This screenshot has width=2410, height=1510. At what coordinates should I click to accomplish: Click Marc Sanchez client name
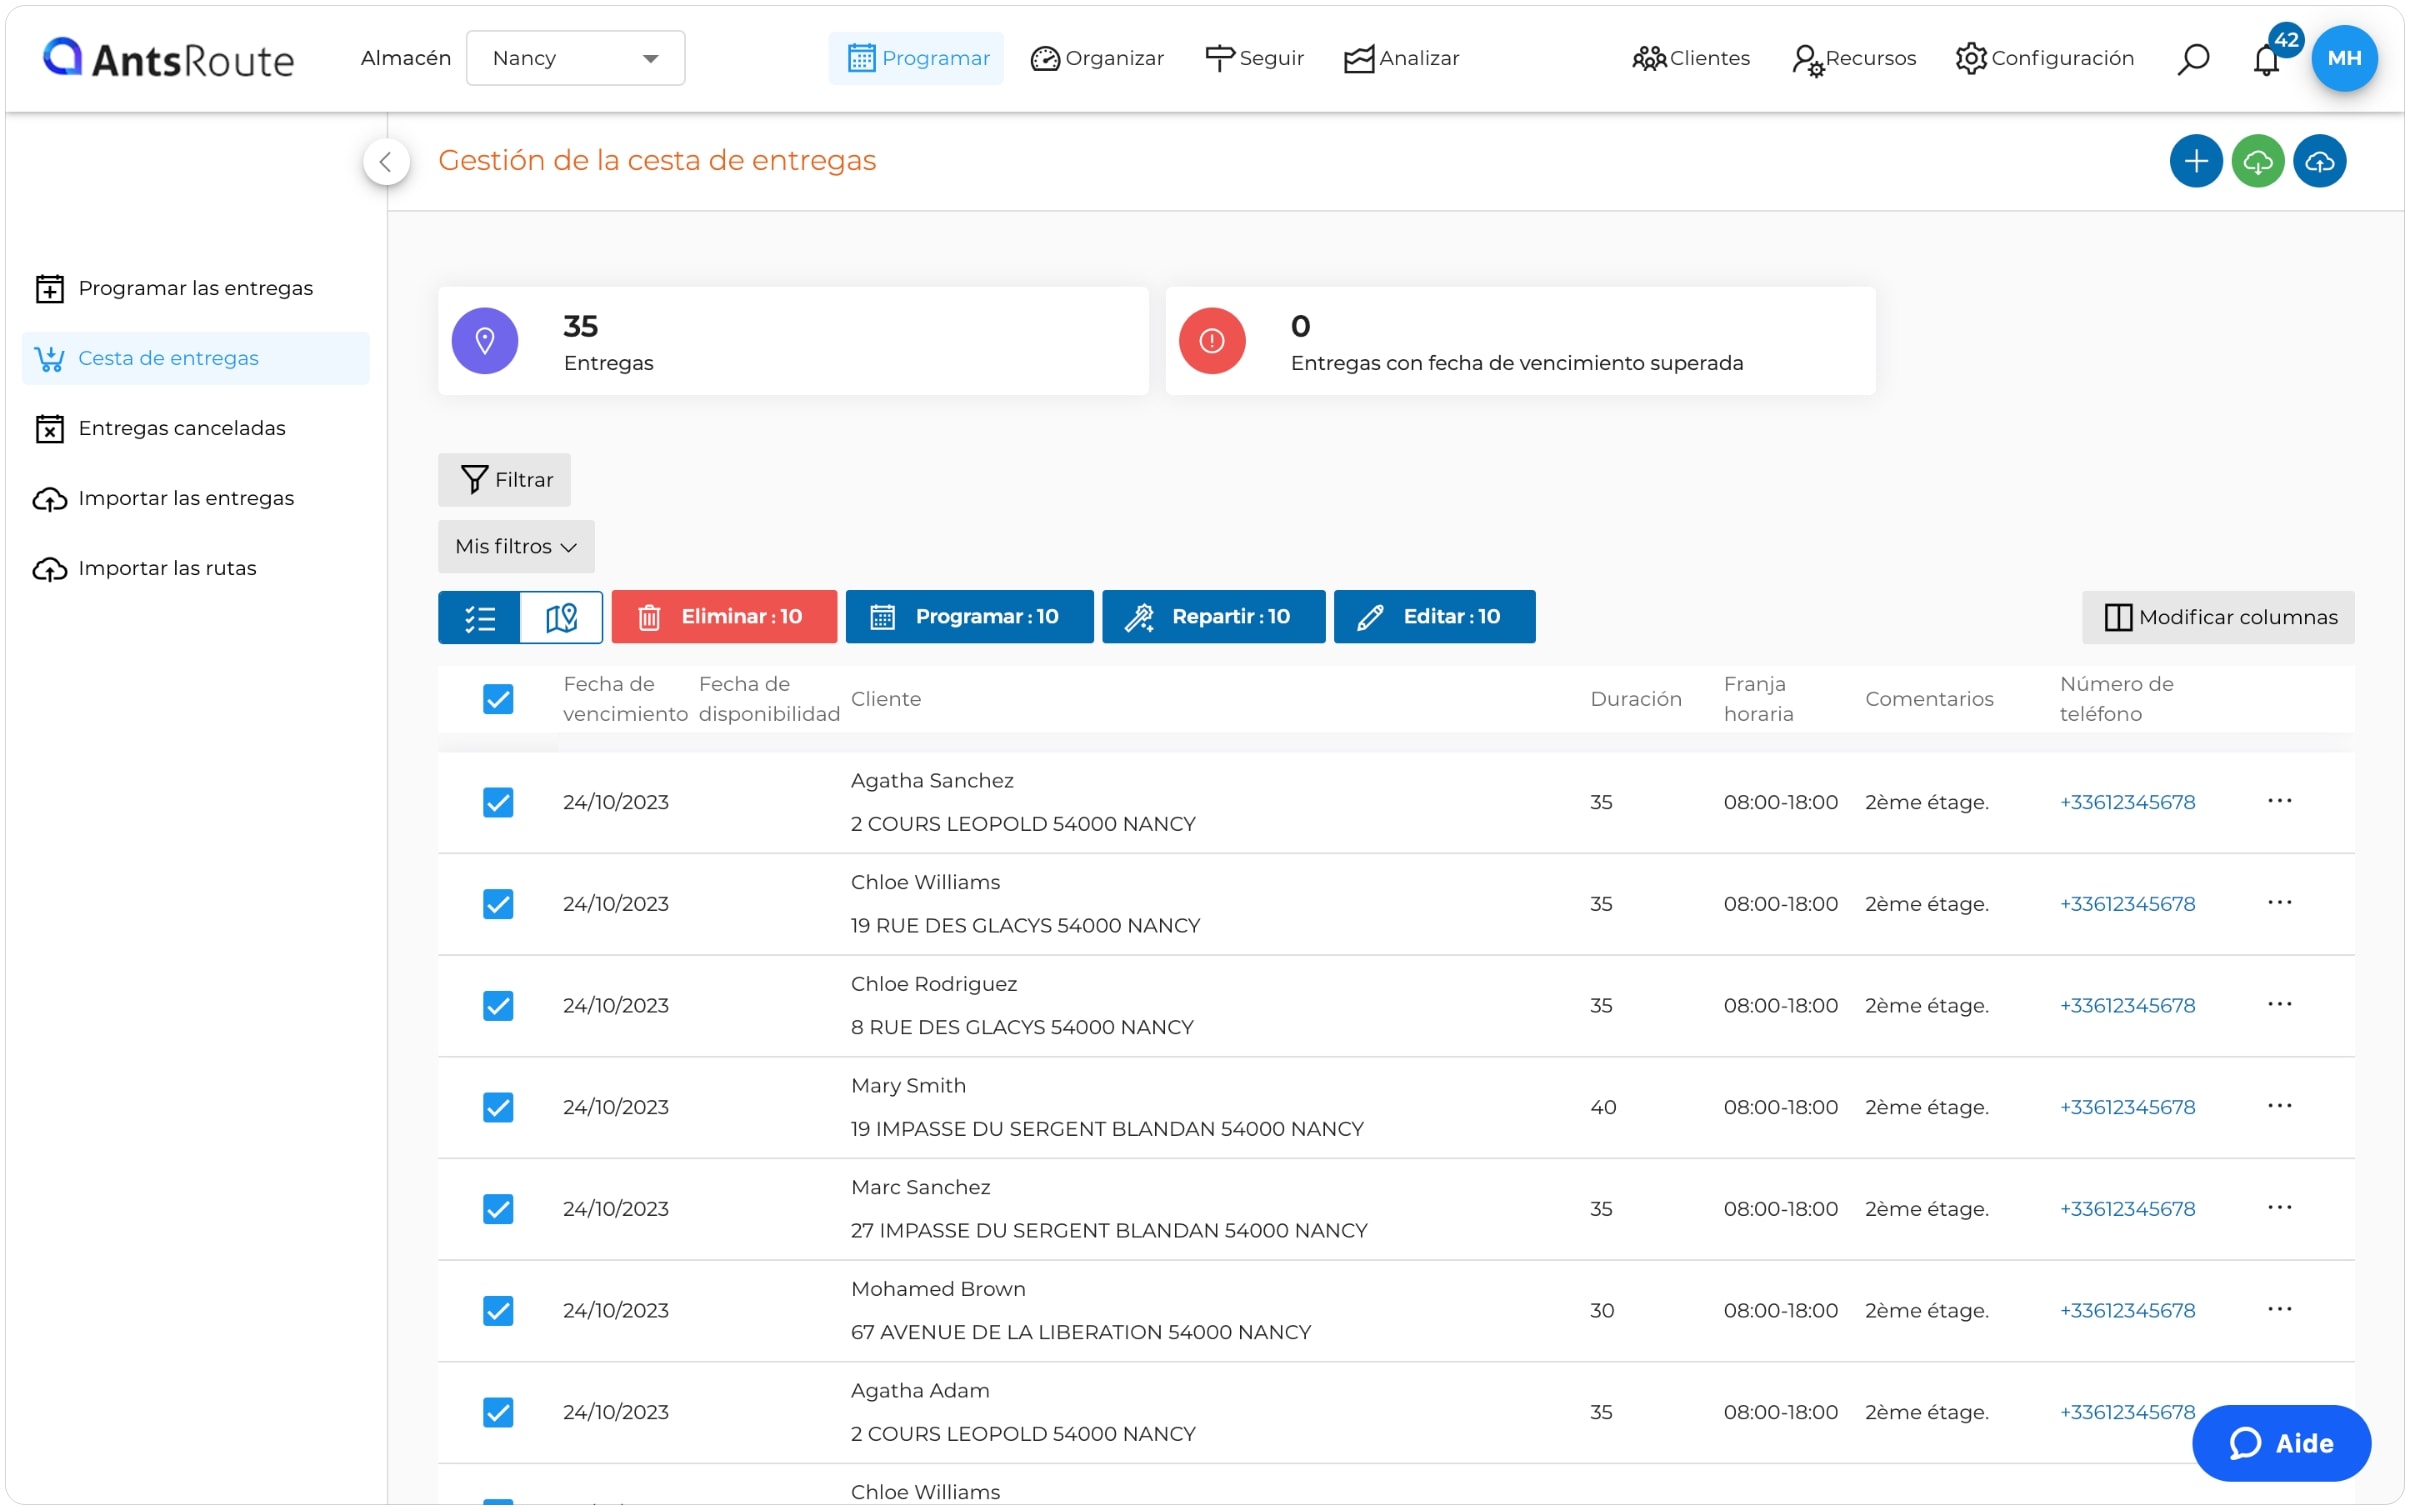(x=920, y=1187)
